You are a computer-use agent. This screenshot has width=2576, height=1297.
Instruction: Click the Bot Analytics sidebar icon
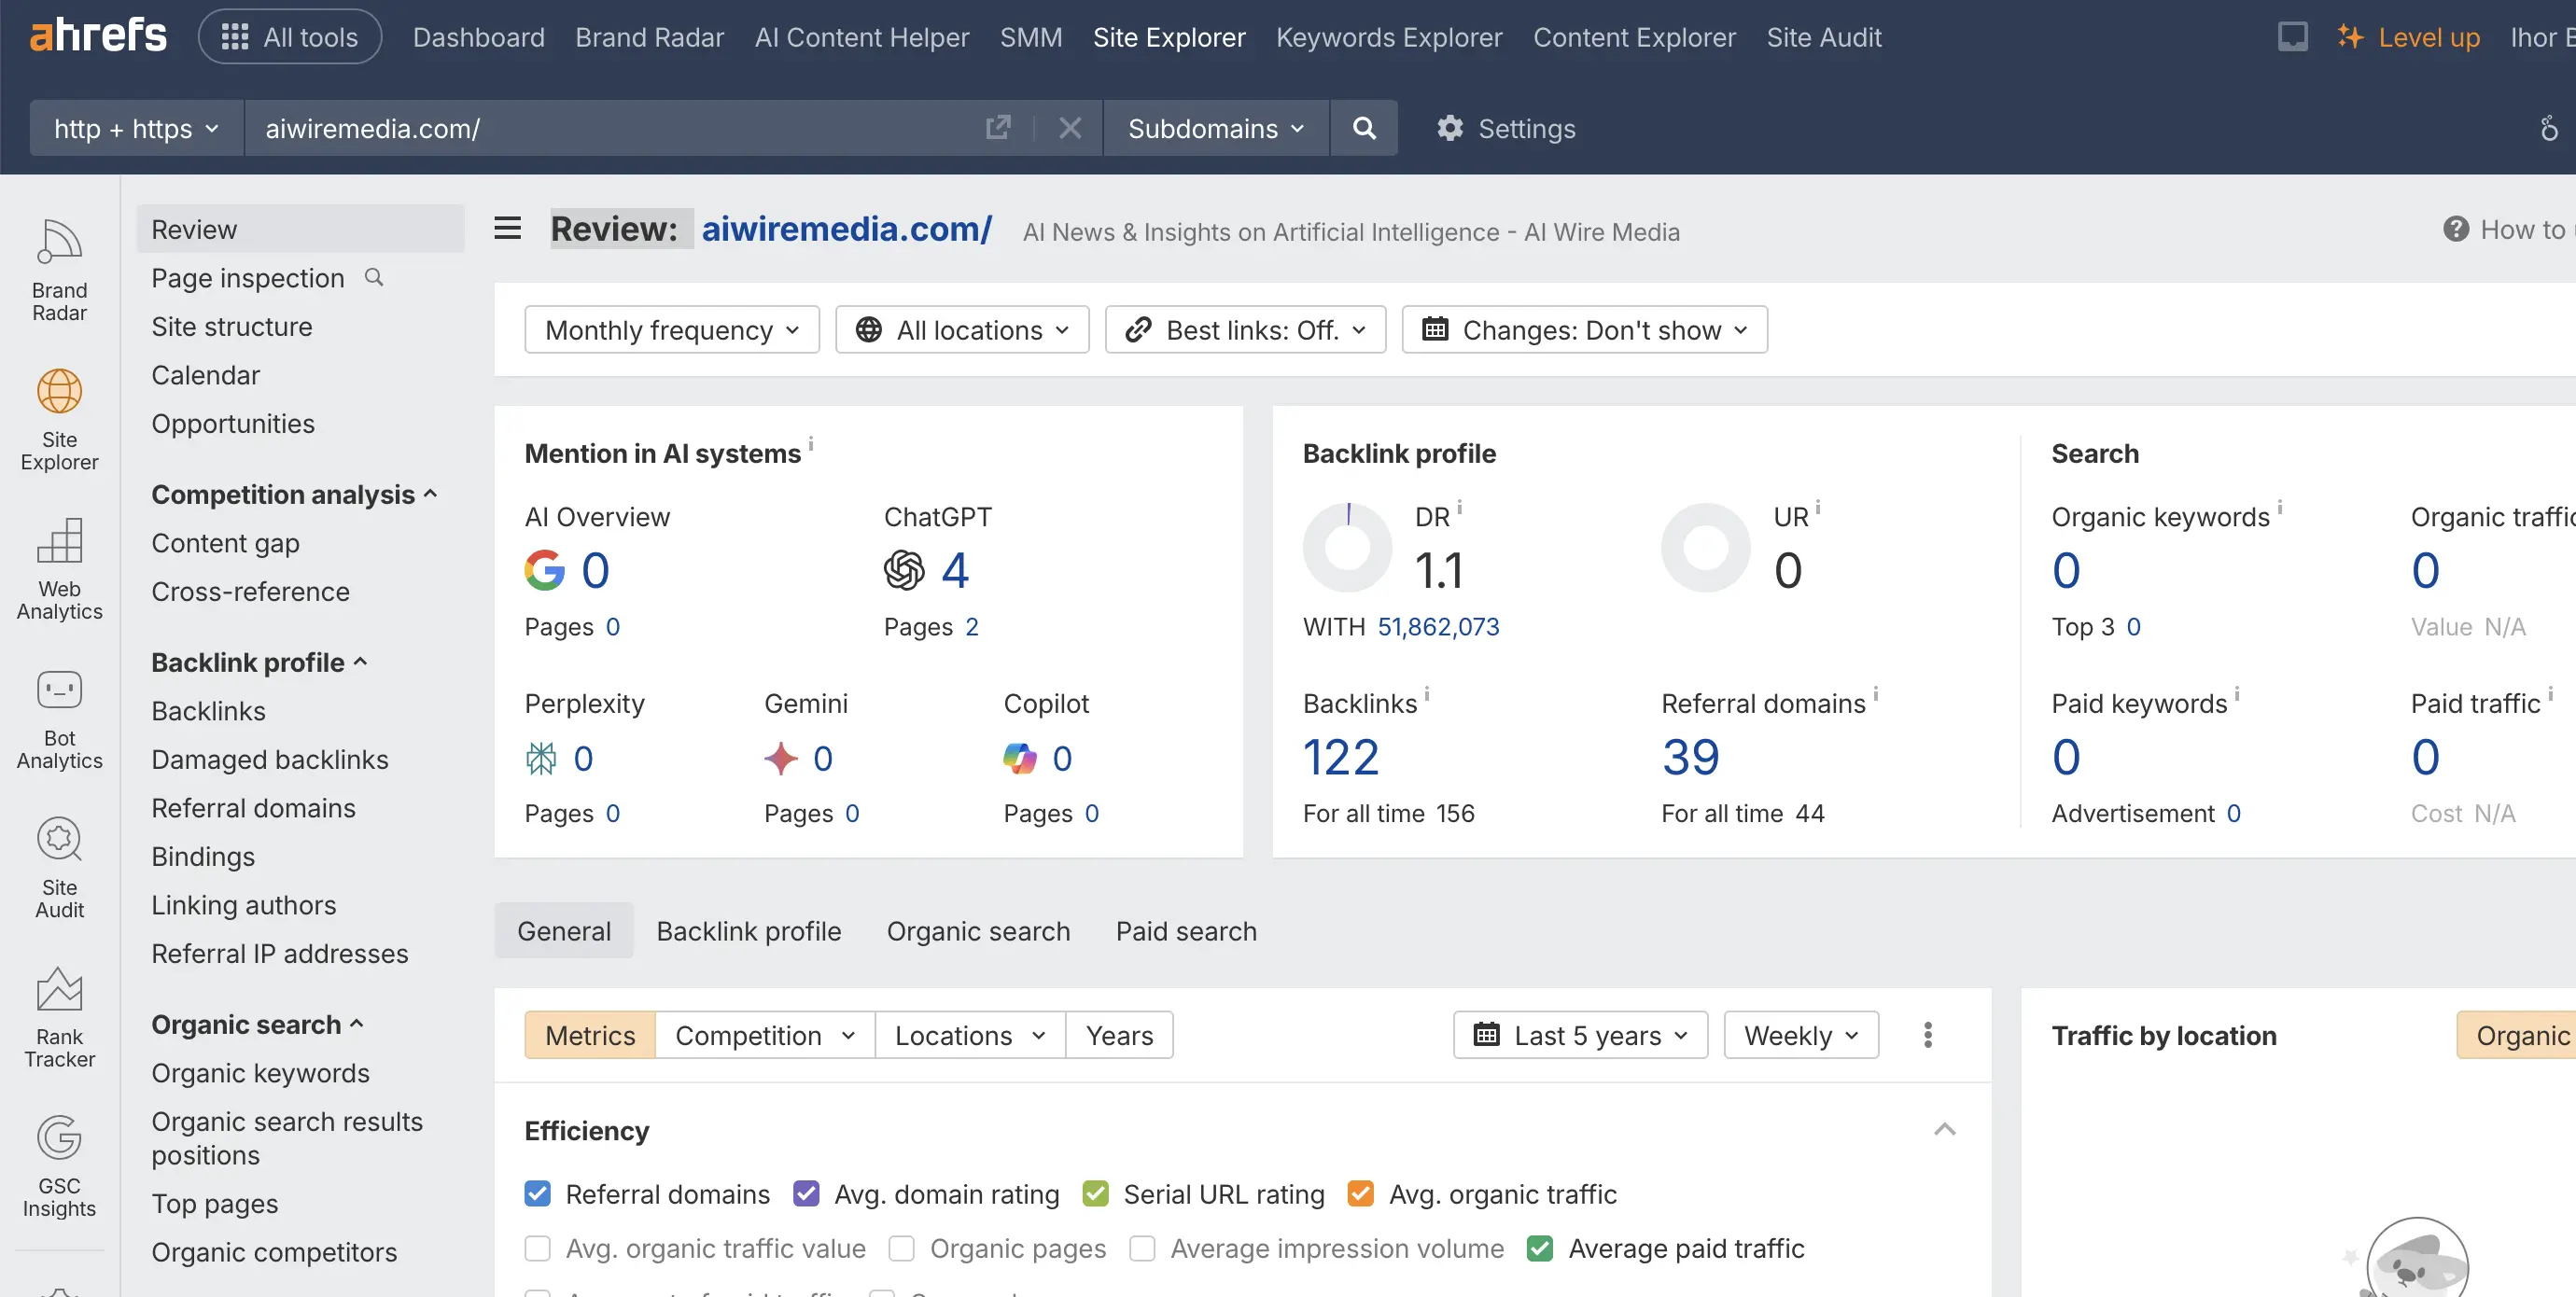click(59, 690)
